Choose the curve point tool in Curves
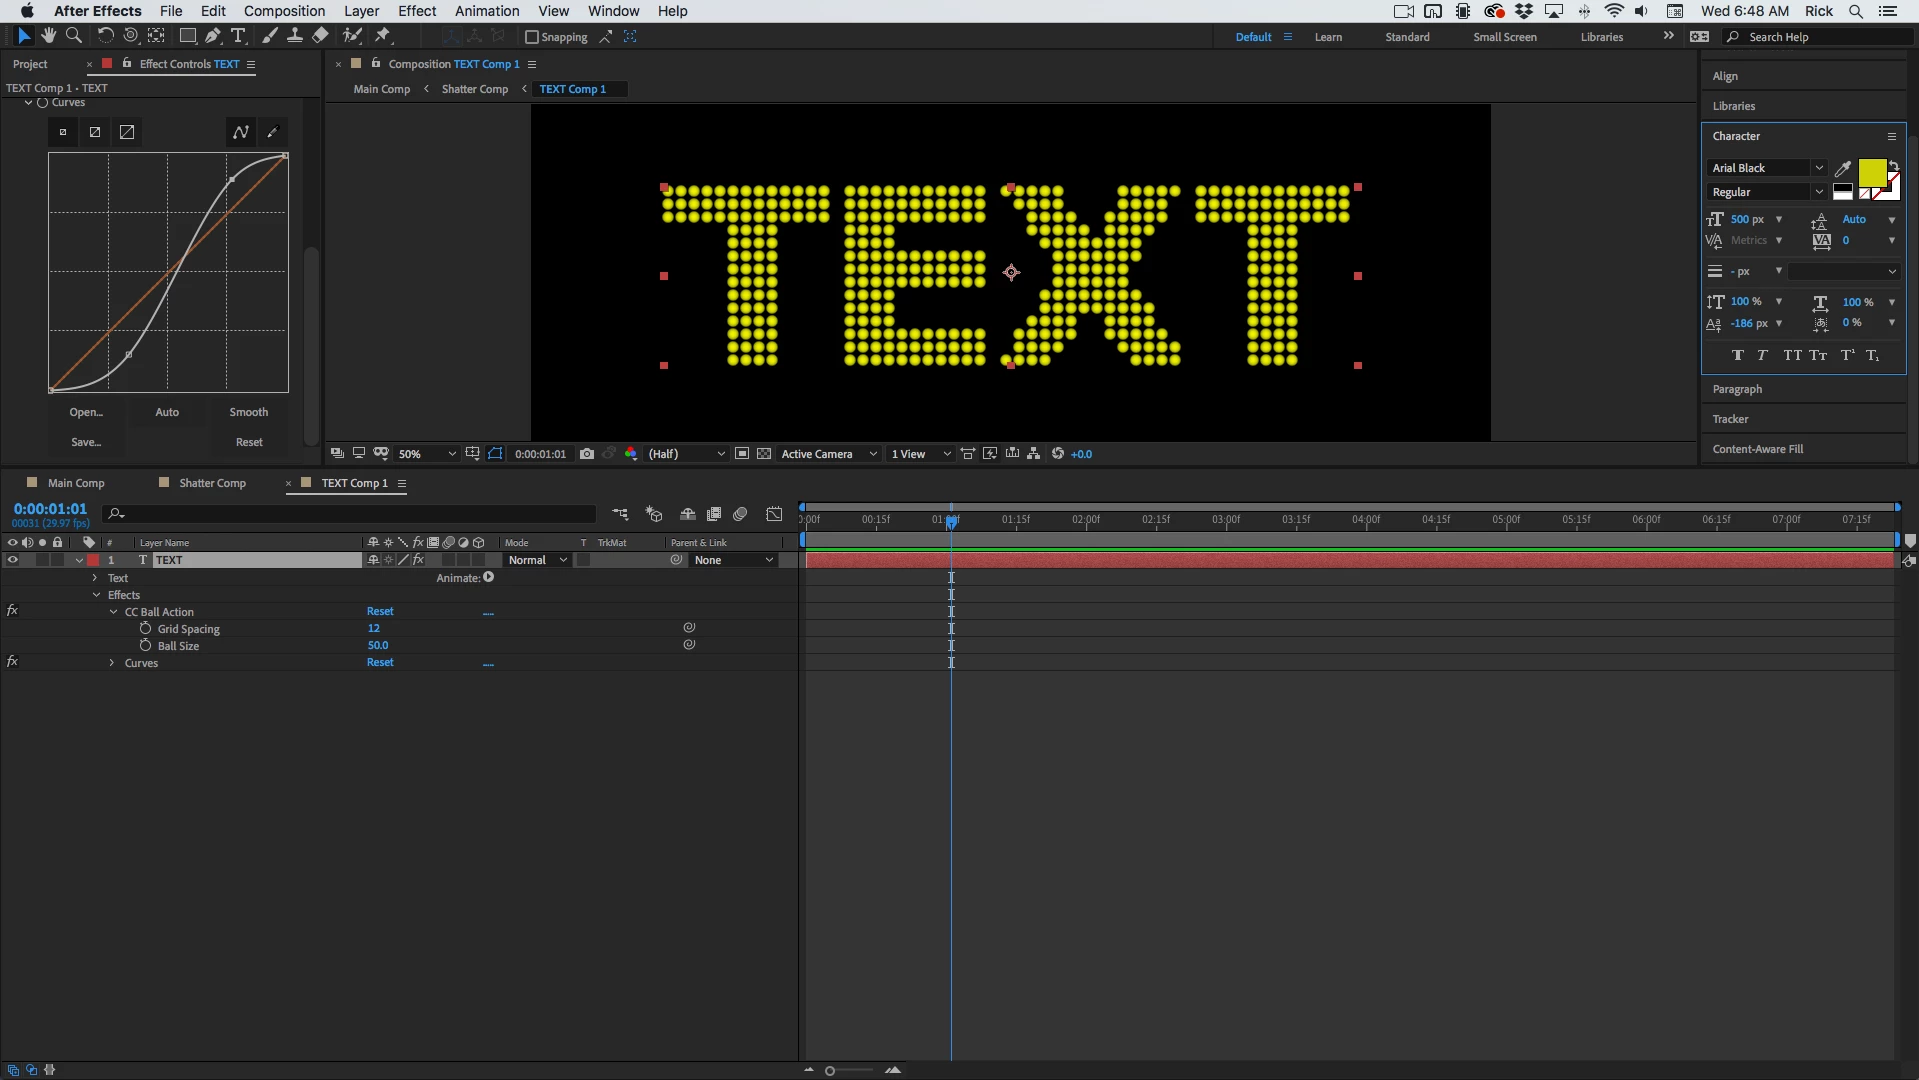This screenshot has height=1080, width=1919. [x=241, y=132]
